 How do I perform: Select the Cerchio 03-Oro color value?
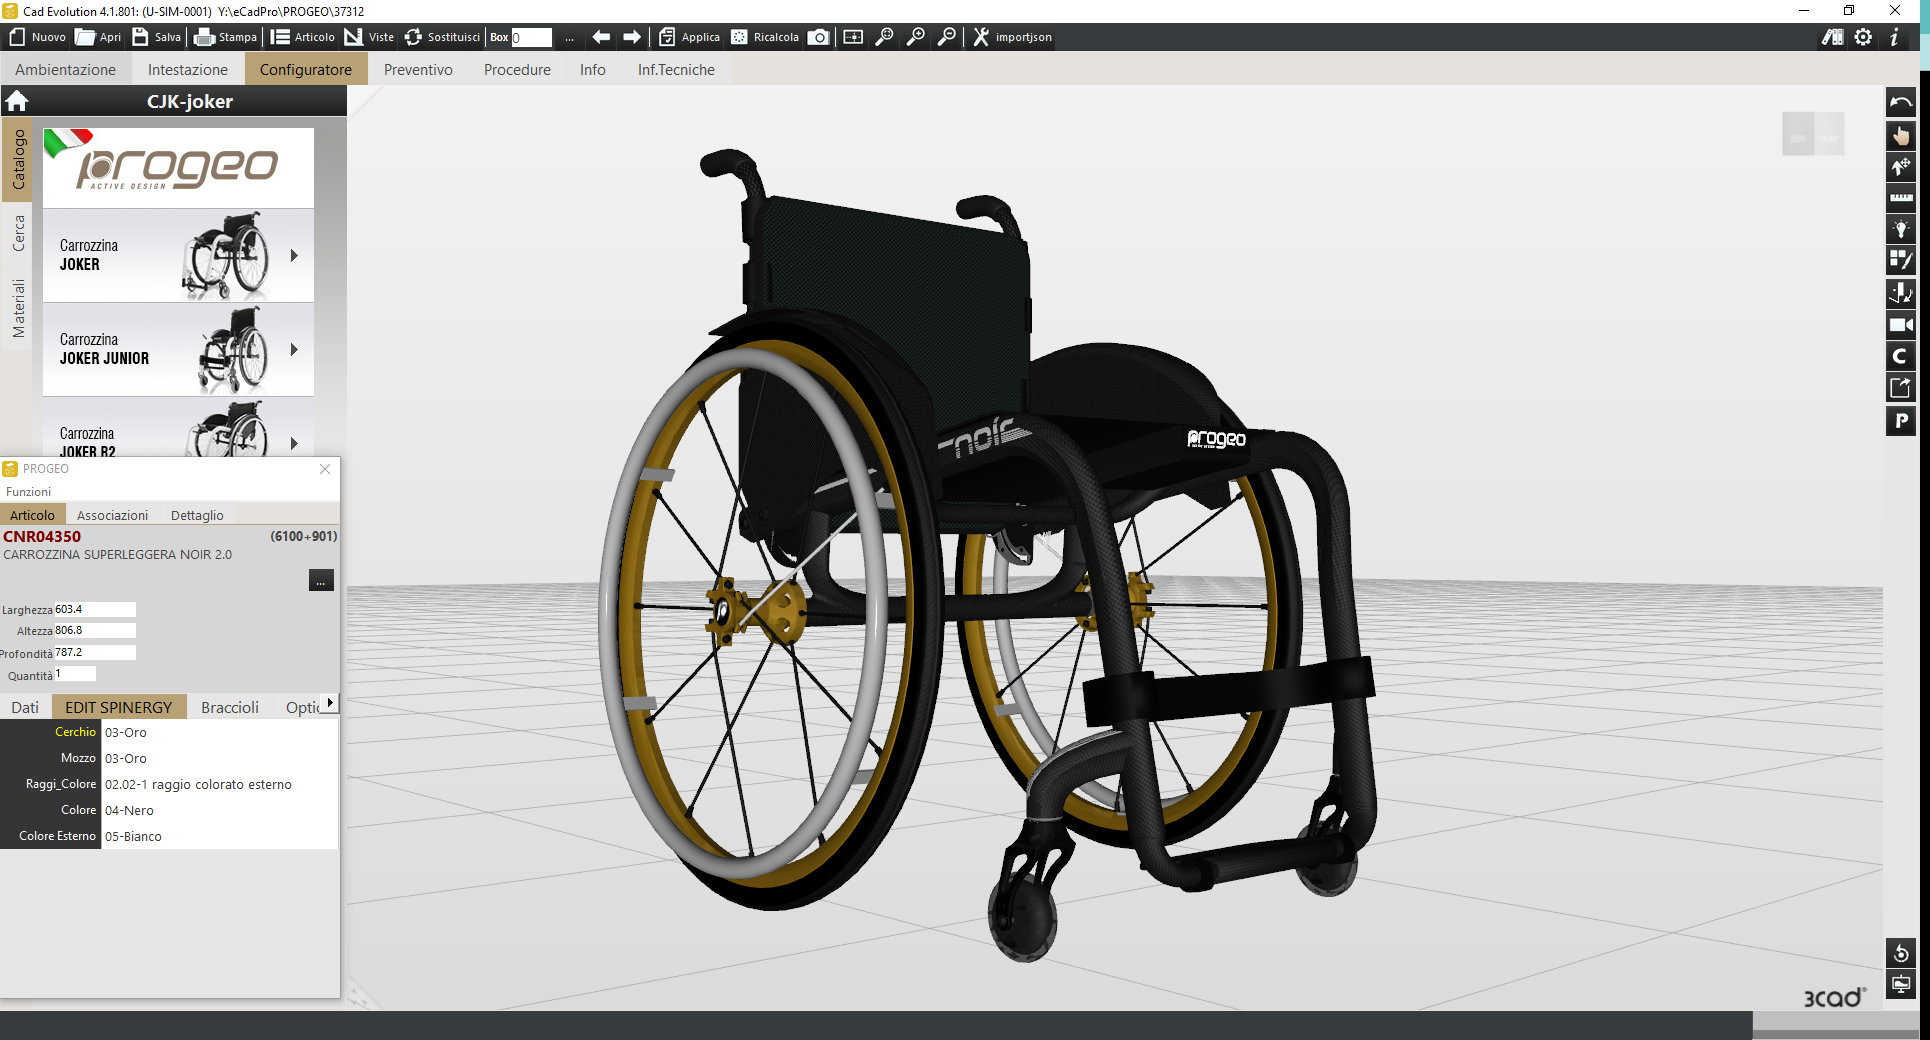[x=219, y=733]
